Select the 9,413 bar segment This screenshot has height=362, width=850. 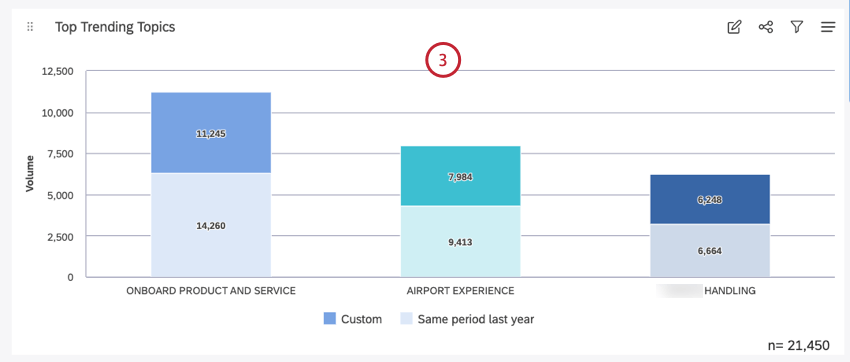pyautogui.click(x=460, y=242)
